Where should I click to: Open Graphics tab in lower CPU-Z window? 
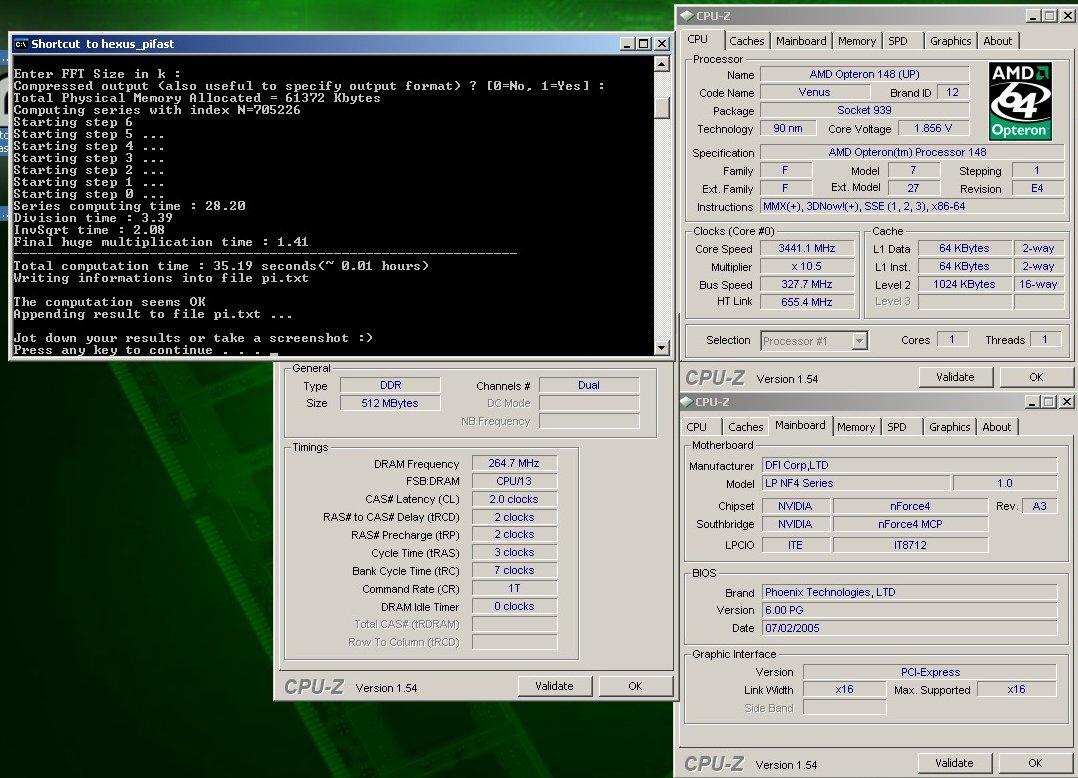[949, 427]
